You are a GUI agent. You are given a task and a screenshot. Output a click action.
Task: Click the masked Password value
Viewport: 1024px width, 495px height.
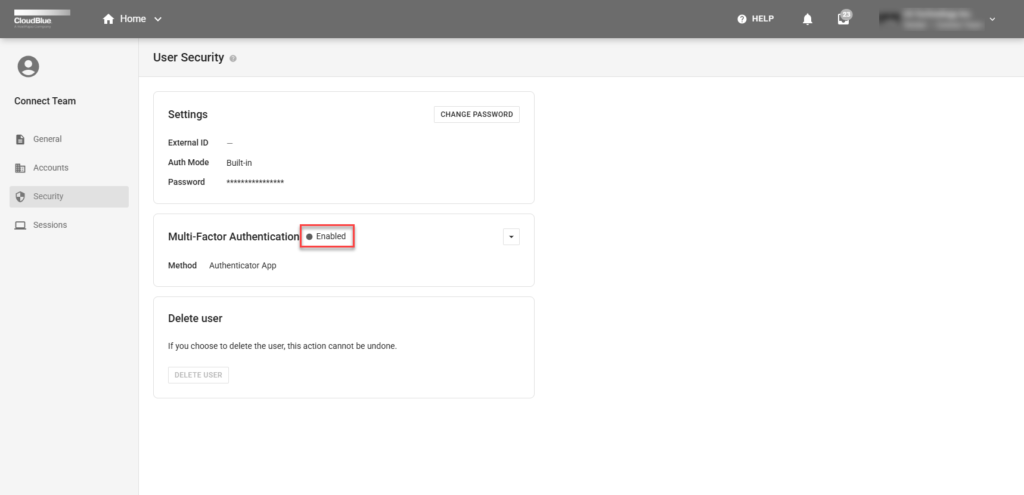click(255, 182)
